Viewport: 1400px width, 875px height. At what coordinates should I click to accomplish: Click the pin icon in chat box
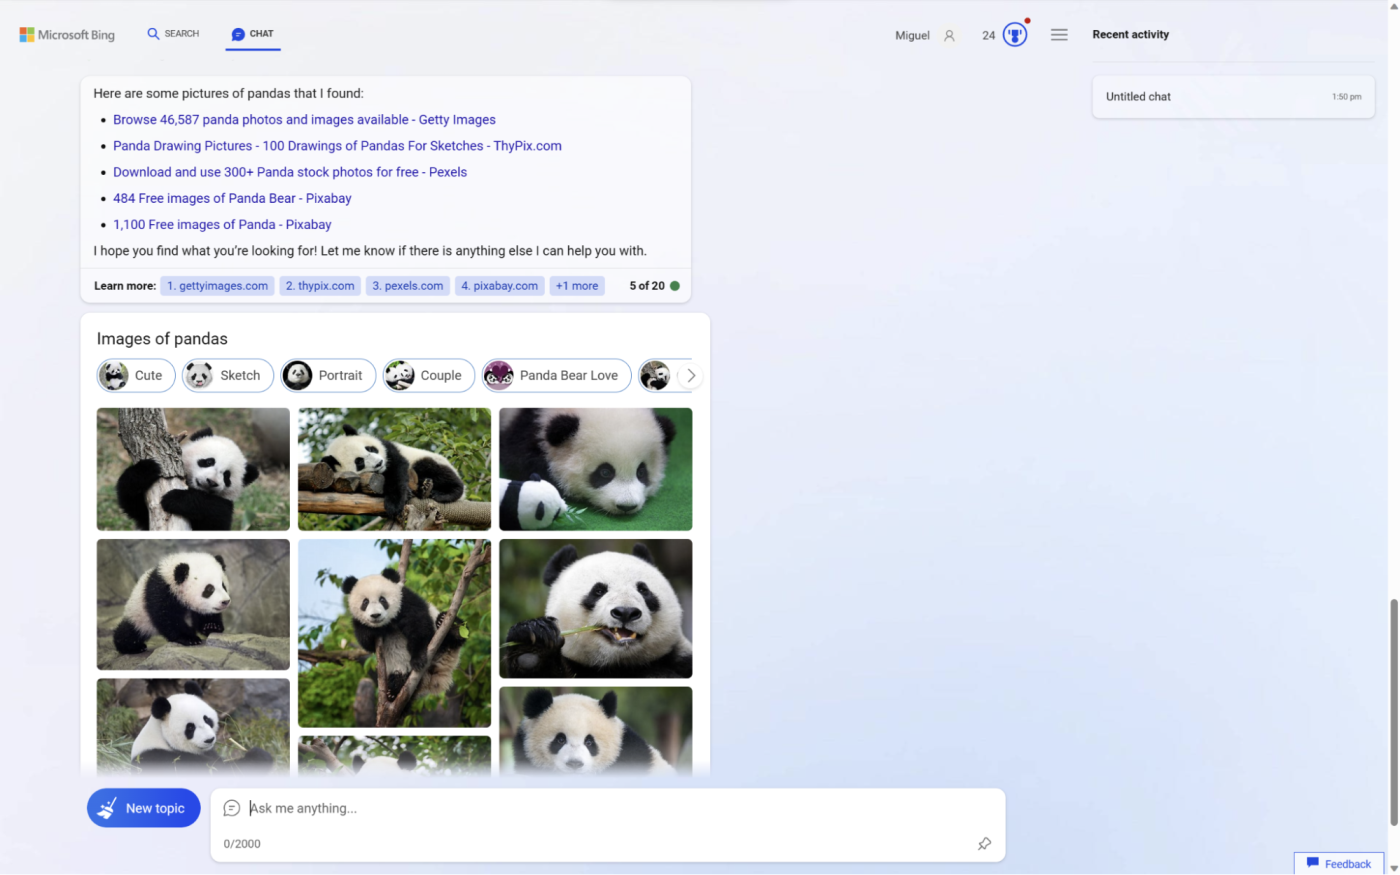pyautogui.click(x=984, y=844)
